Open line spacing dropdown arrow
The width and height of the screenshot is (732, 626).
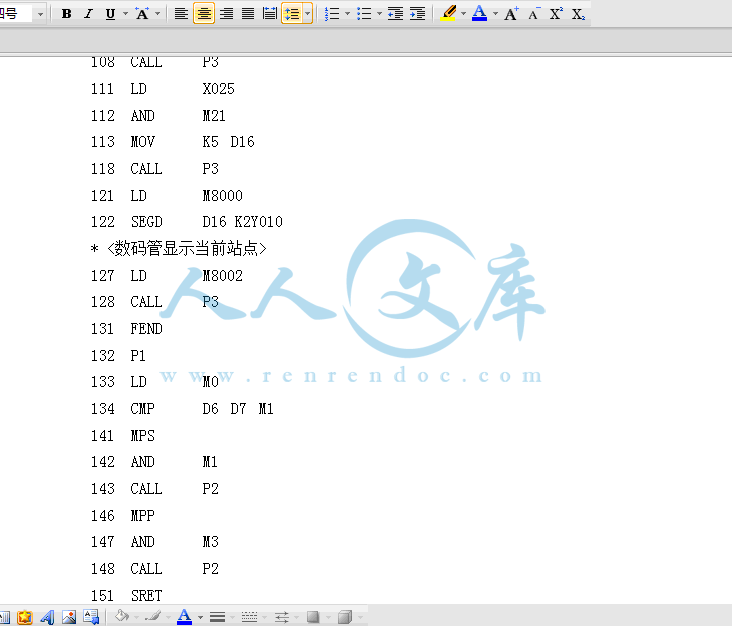click(x=307, y=14)
